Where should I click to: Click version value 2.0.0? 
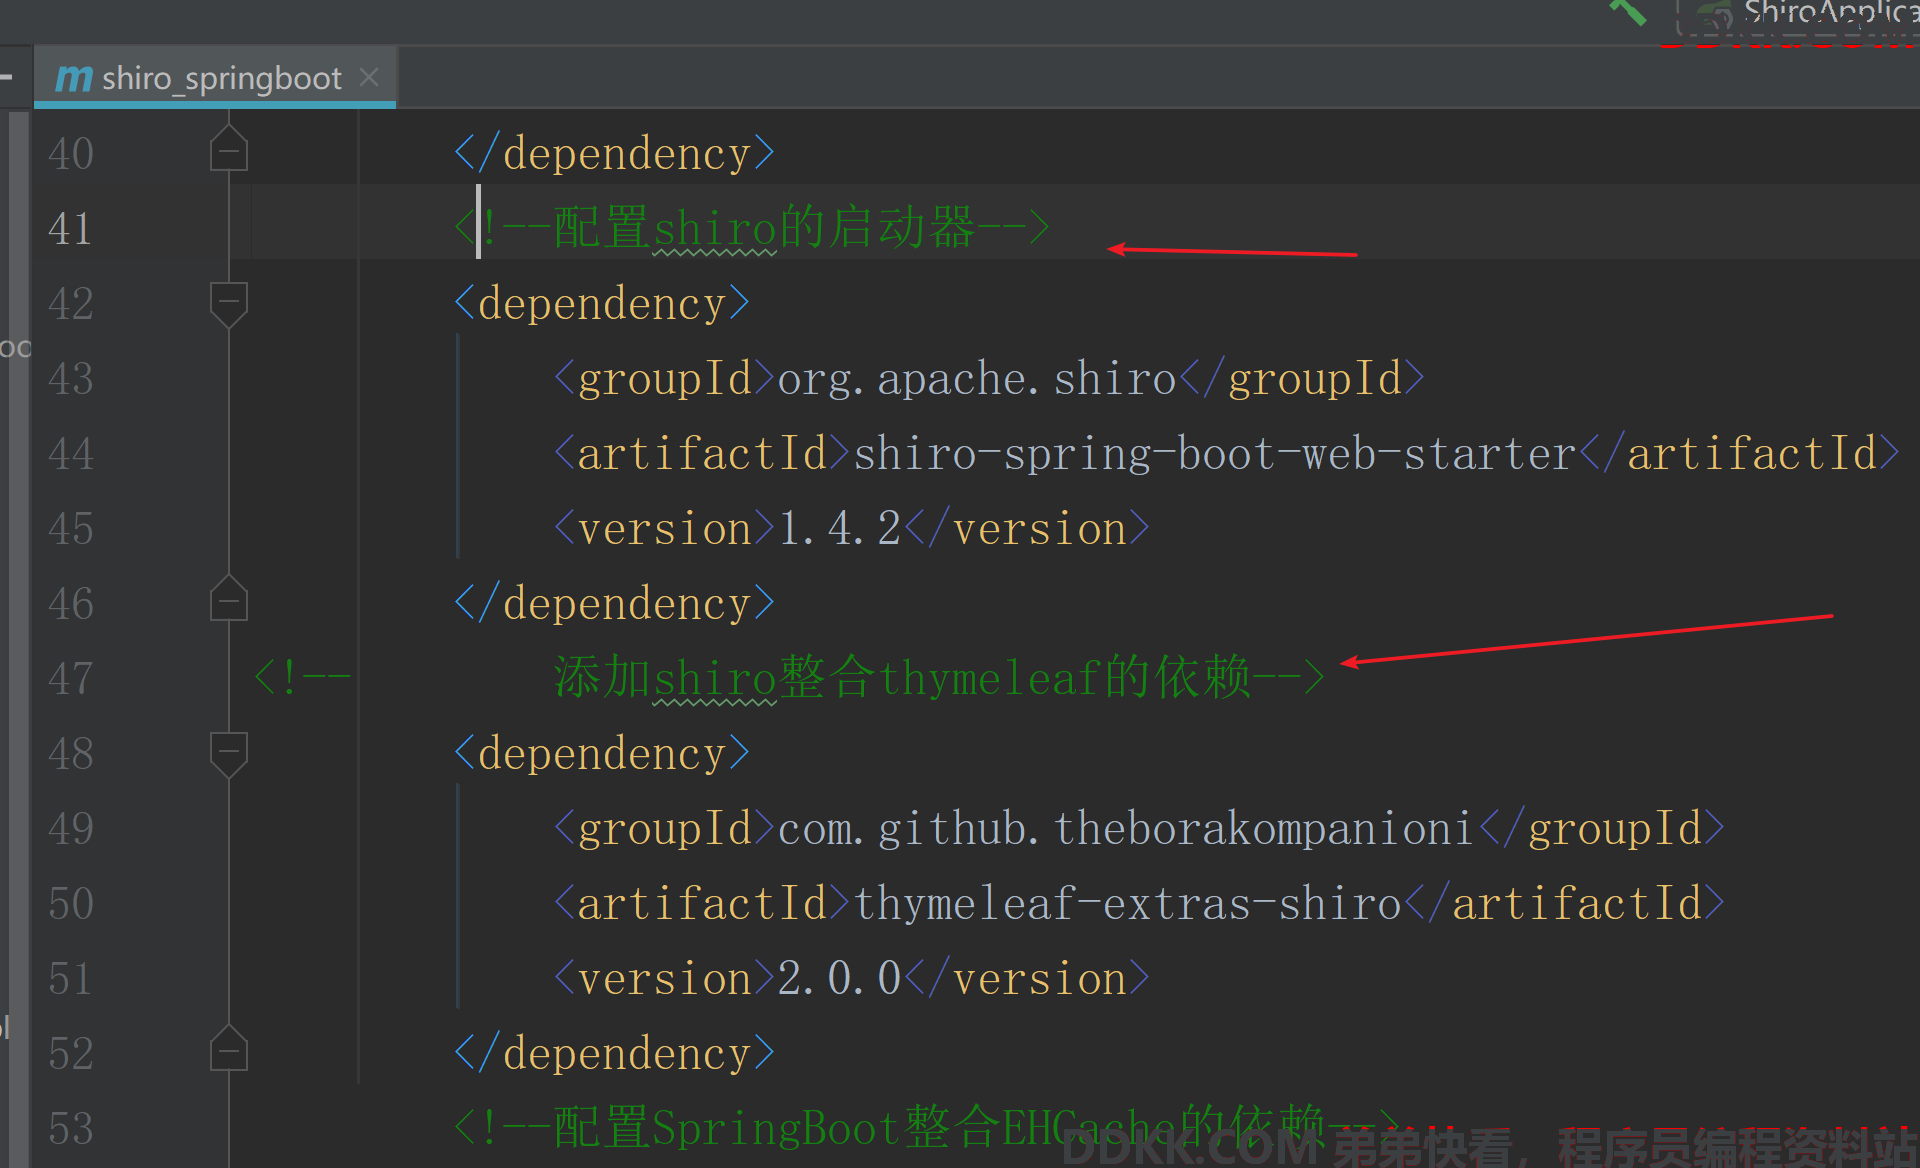[x=839, y=979]
